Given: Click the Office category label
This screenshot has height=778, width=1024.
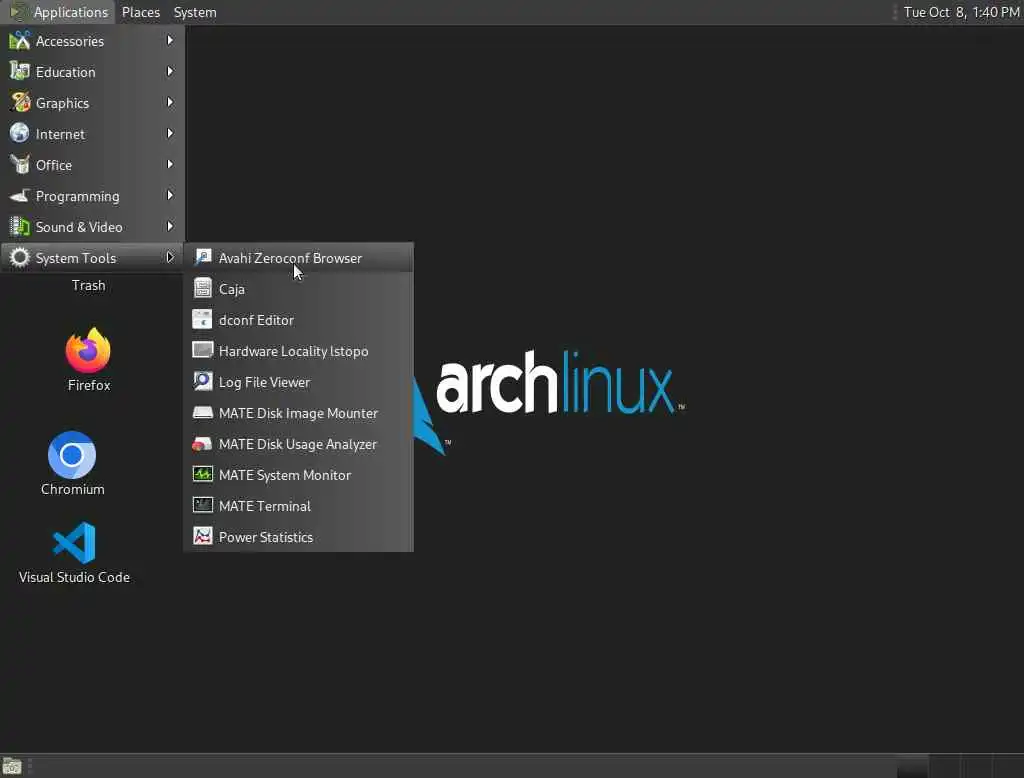Looking at the screenshot, I should point(54,165).
